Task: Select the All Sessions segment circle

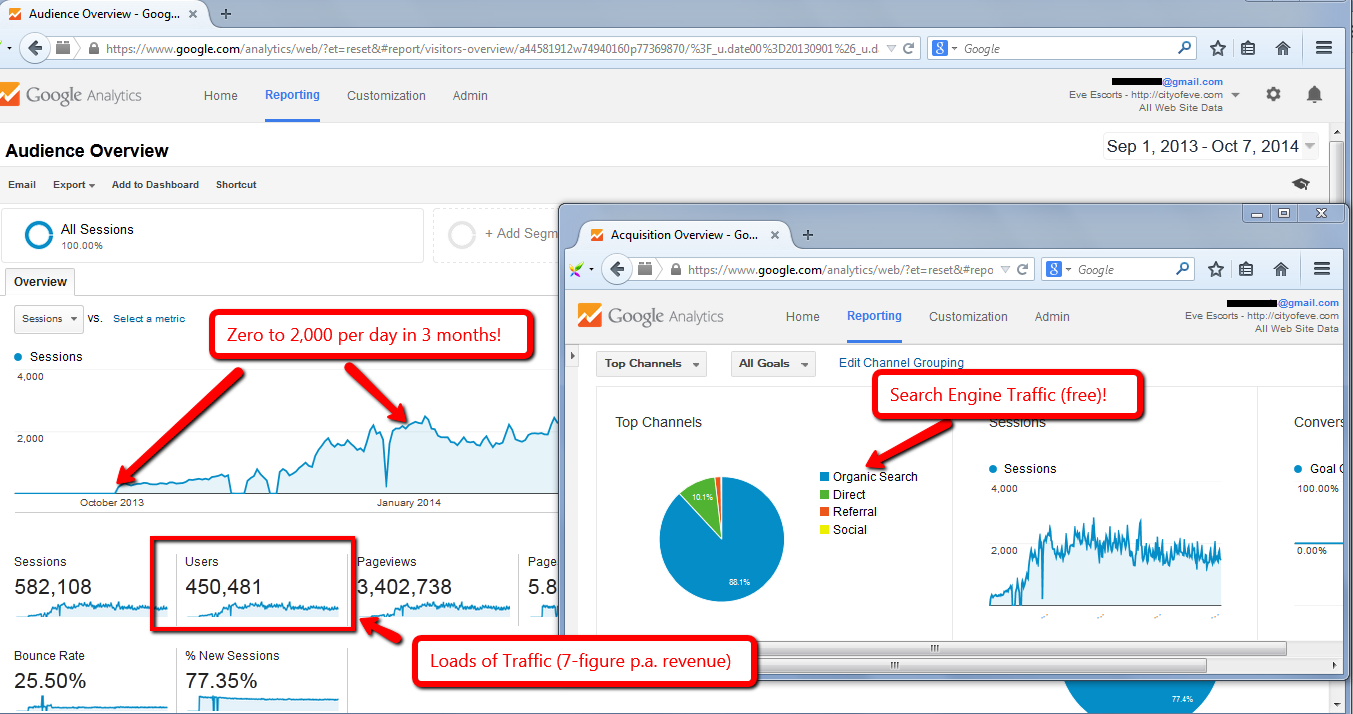Action: pos(38,234)
